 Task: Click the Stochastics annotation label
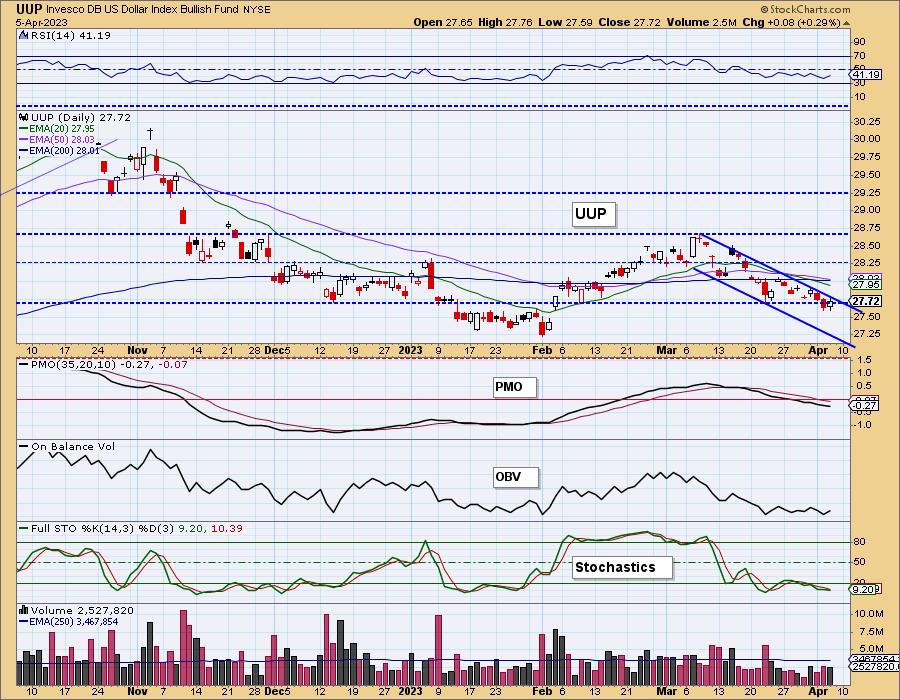[x=622, y=567]
